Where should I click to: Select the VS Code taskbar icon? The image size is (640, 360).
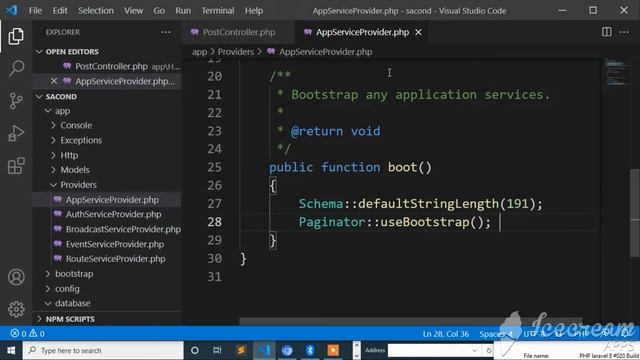[264, 351]
